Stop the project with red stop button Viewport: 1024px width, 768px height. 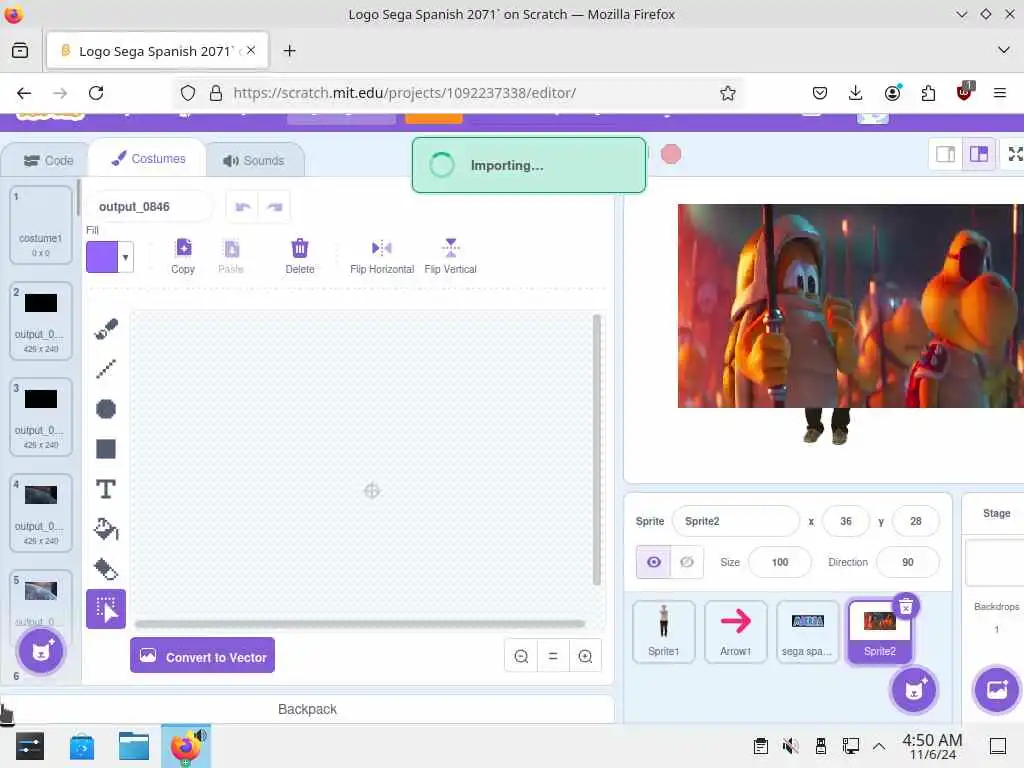coord(671,155)
